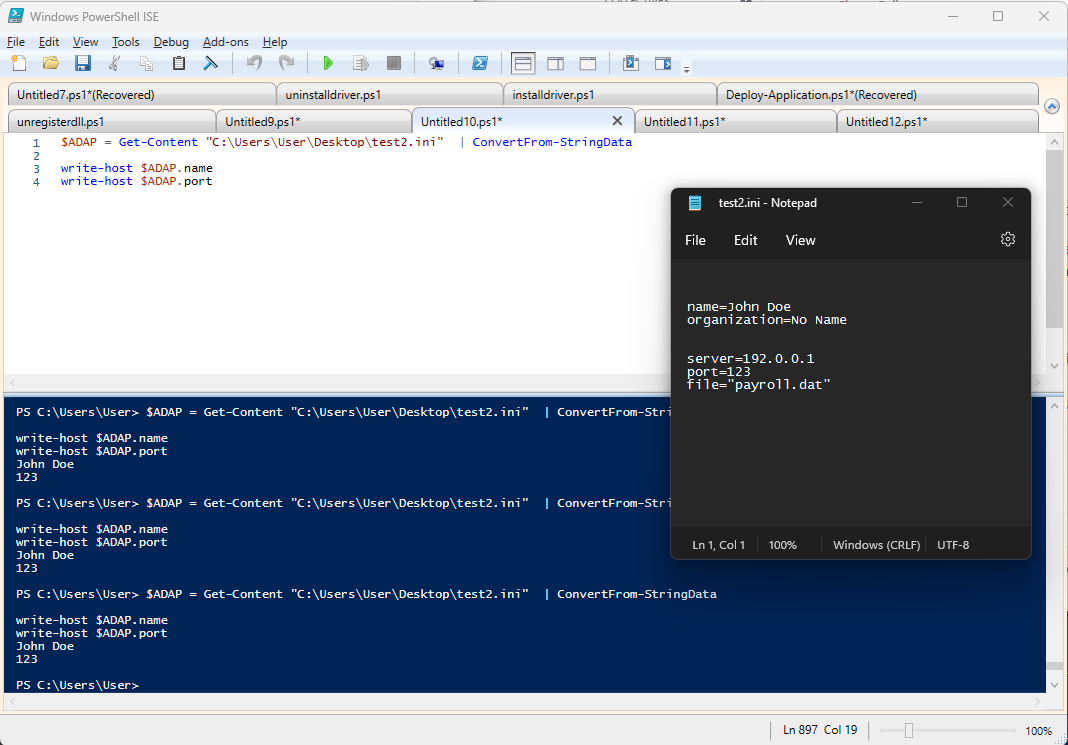Screen dimensions: 1068x745
Task: Switch to the Untitled9.ps1* tab
Action: [314, 122]
